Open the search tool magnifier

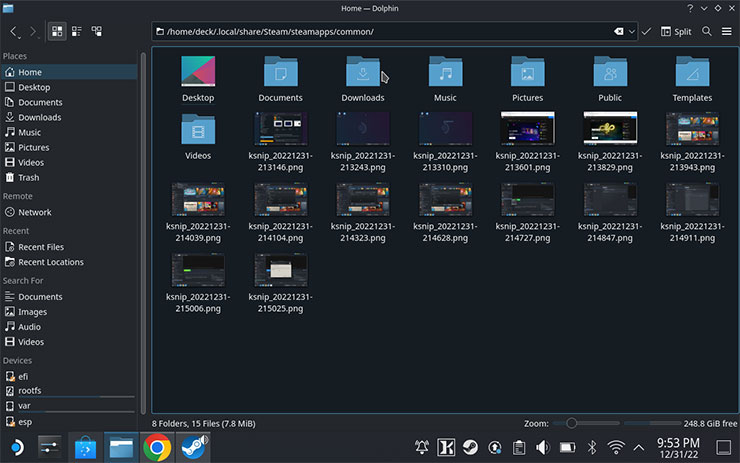click(707, 32)
